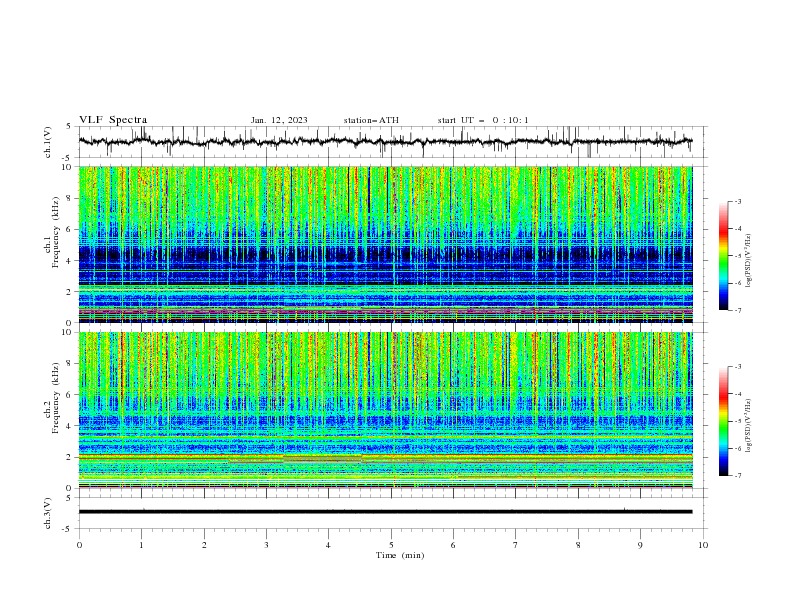Click the 'ch.1(V)' axis label

click(x=48, y=142)
